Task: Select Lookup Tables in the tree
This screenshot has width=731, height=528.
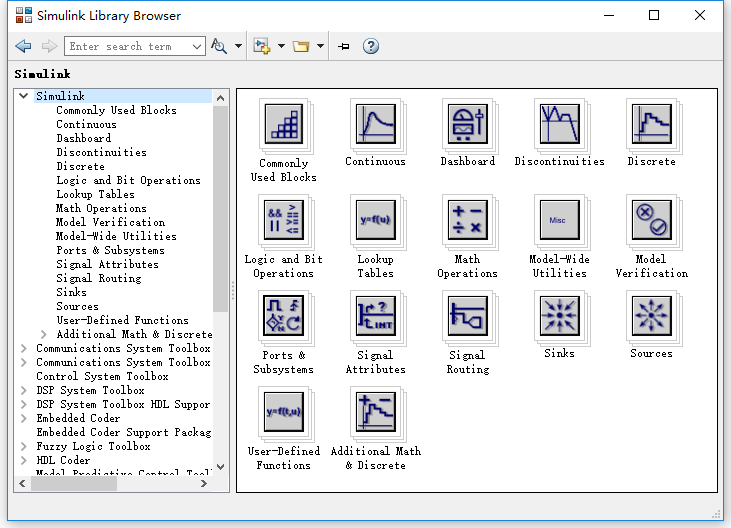Action: pyautogui.click(x=95, y=194)
